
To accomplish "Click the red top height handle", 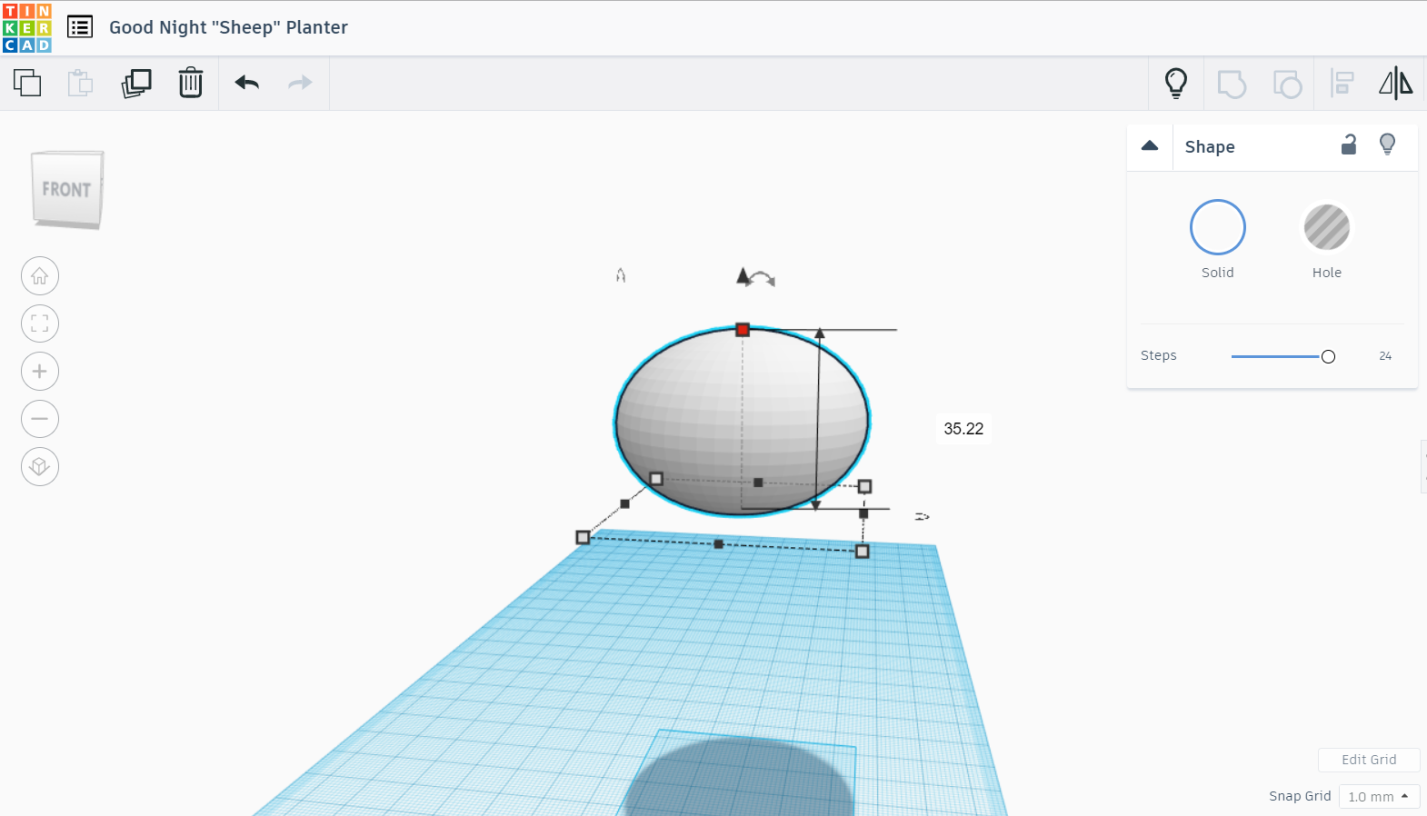I will click(x=742, y=330).
